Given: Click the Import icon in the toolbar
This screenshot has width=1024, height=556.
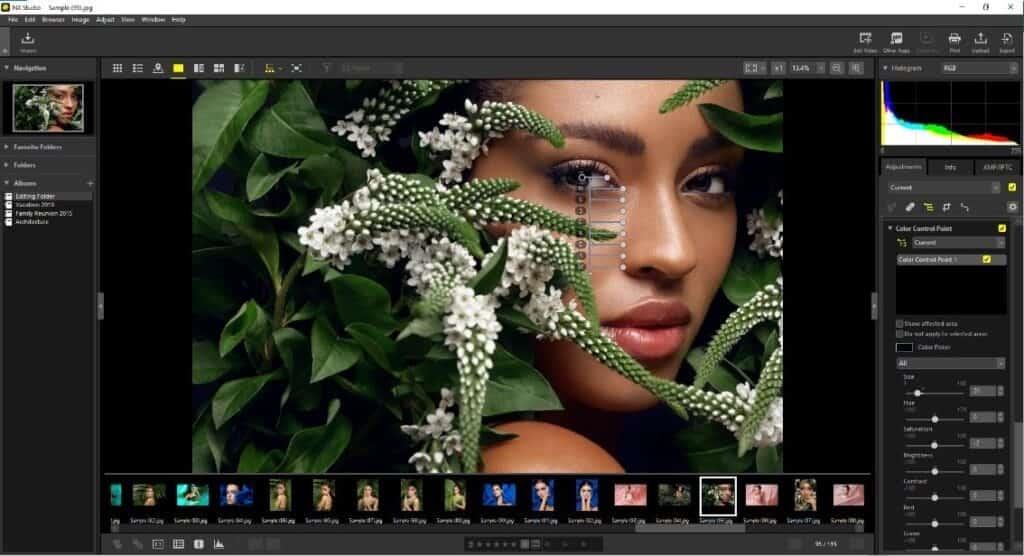Looking at the screenshot, I should click(x=27, y=40).
